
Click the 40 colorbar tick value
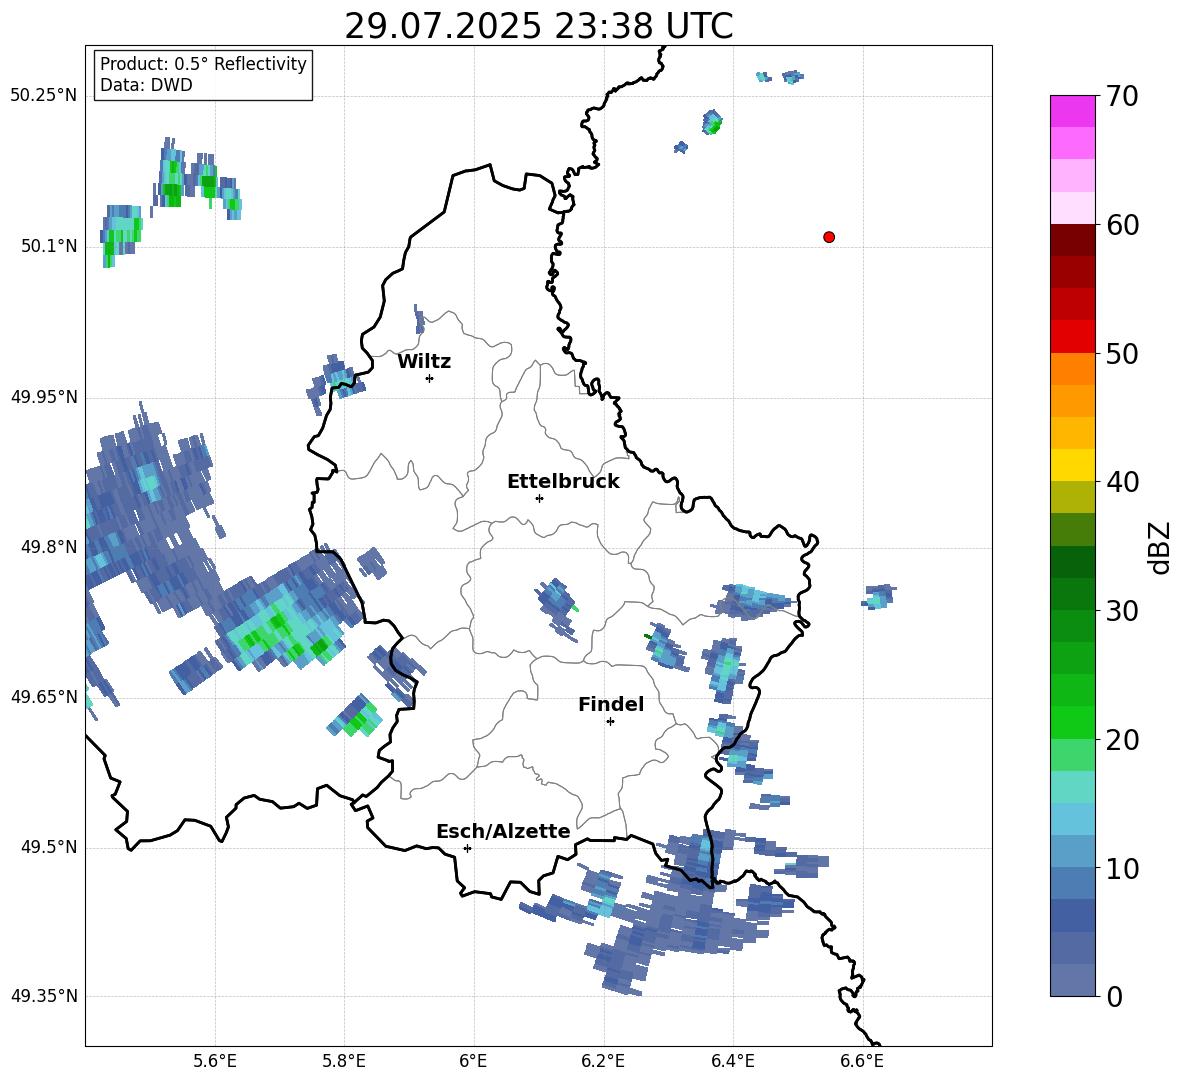pos(1122,482)
